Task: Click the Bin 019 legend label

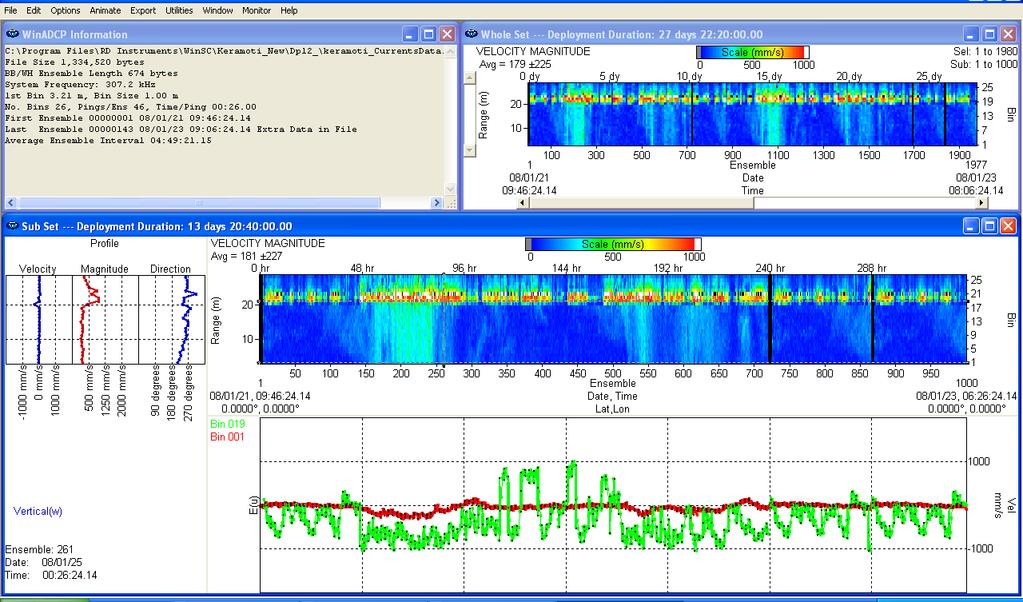Action: (x=227, y=425)
